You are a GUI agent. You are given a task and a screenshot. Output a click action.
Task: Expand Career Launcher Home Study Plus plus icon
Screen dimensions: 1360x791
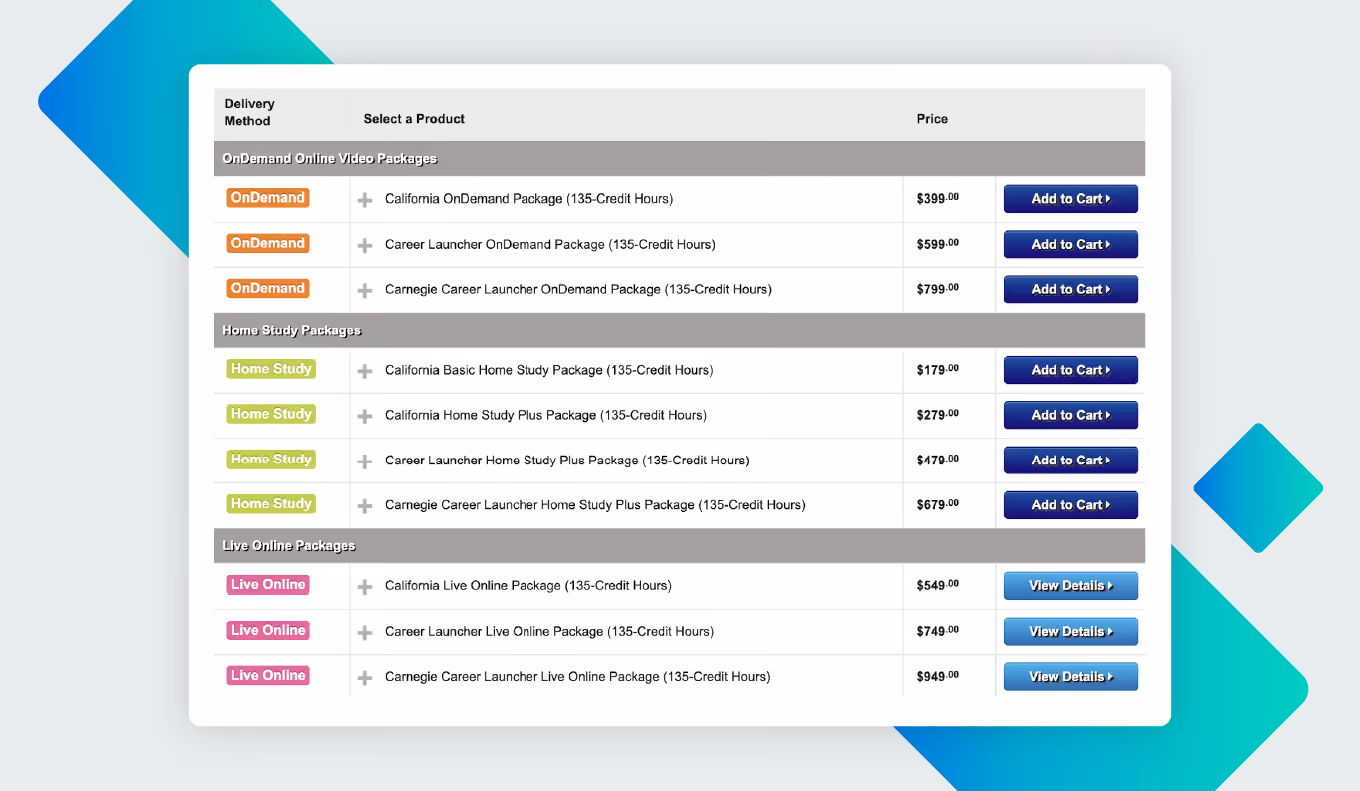click(x=365, y=461)
